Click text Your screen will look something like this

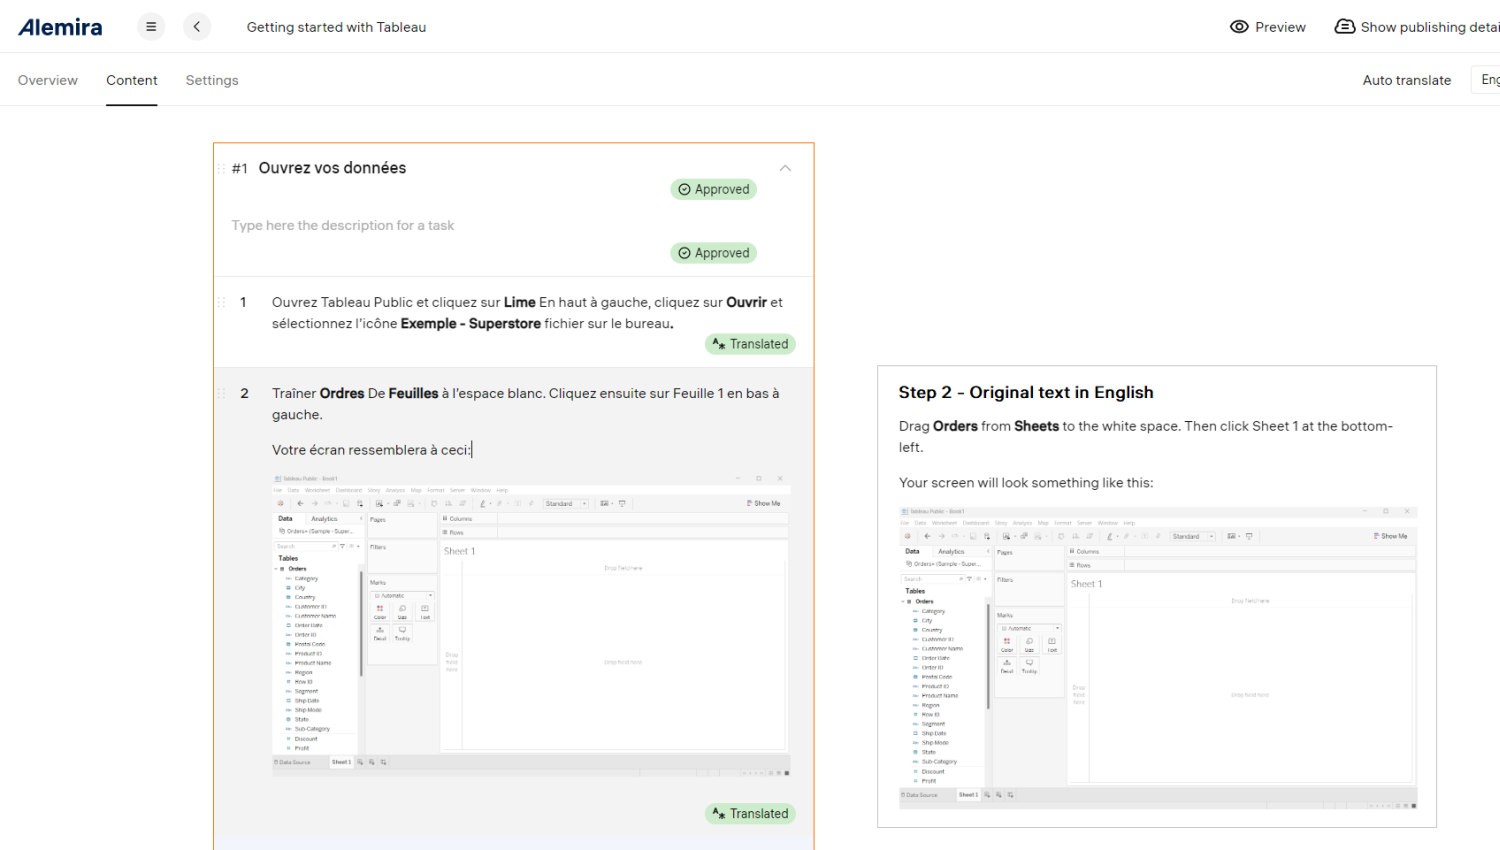pos(1026,483)
